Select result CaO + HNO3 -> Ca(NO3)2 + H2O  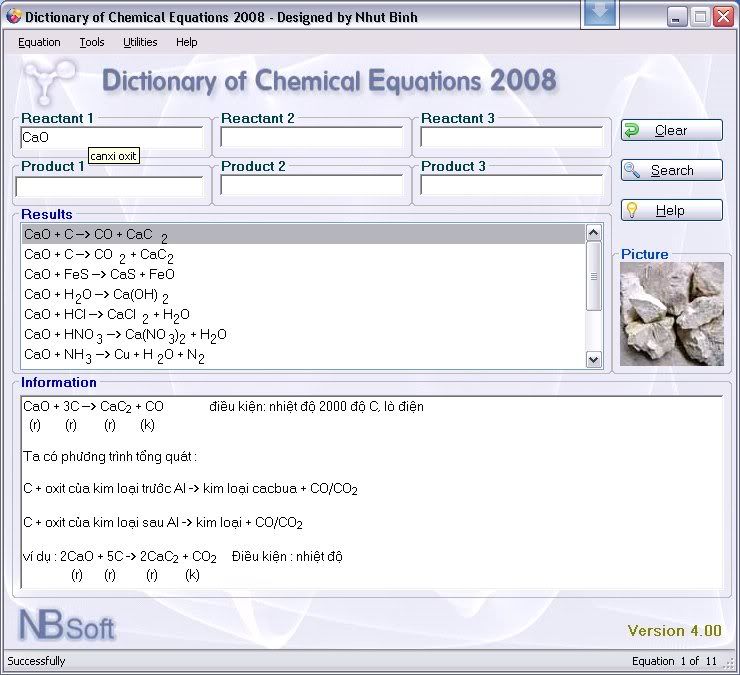(303, 335)
